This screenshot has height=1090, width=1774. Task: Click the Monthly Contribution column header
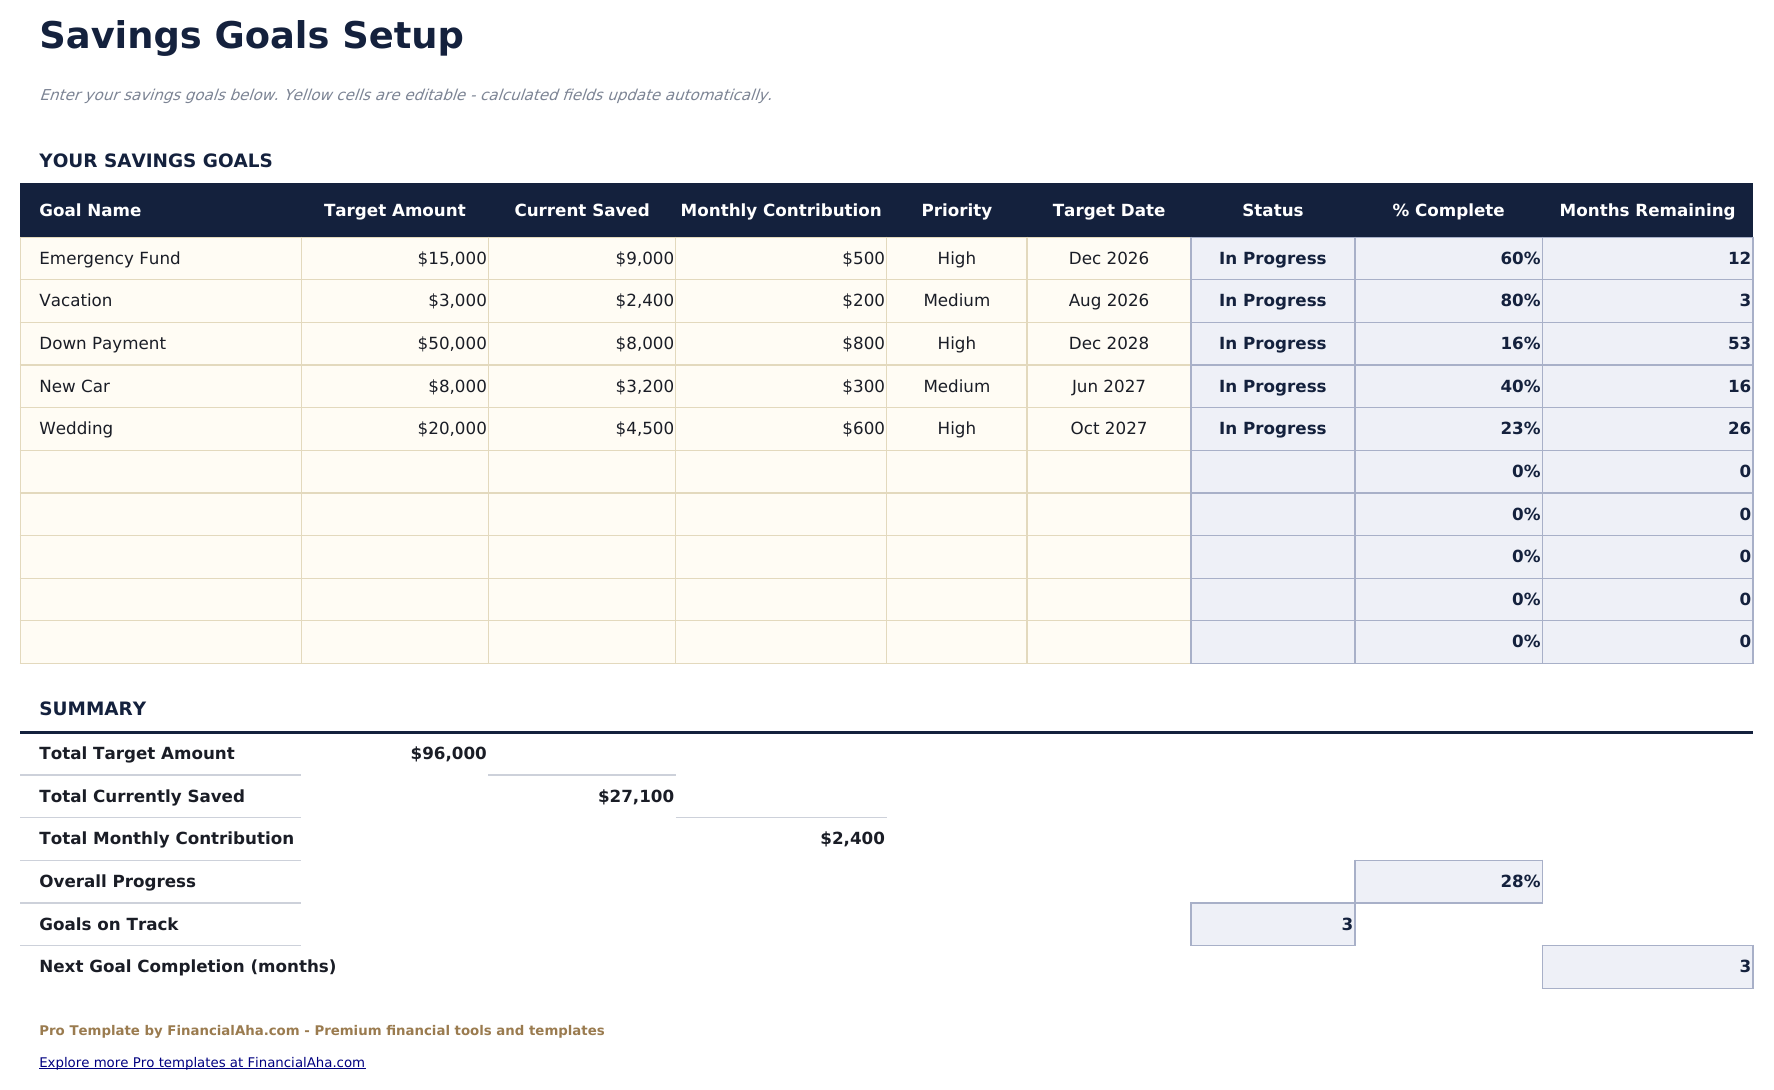781,210
